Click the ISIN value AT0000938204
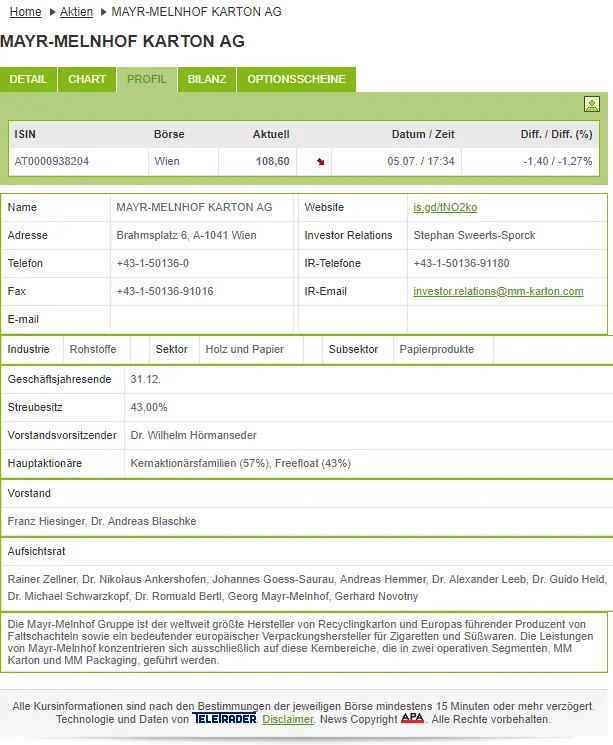The height and width of the screenshot is (745, 613). [x=52, y=161]
